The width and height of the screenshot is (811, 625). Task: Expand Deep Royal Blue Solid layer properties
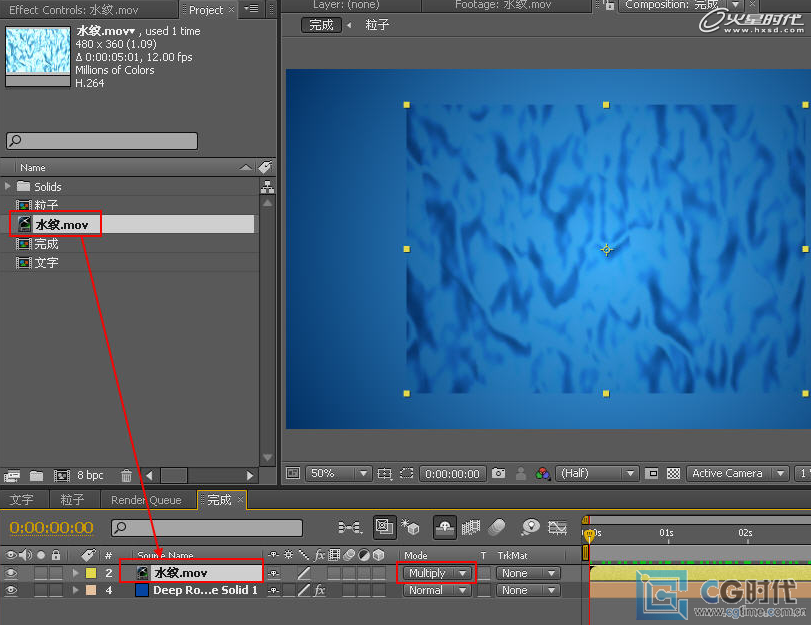[x=76, y=590]
